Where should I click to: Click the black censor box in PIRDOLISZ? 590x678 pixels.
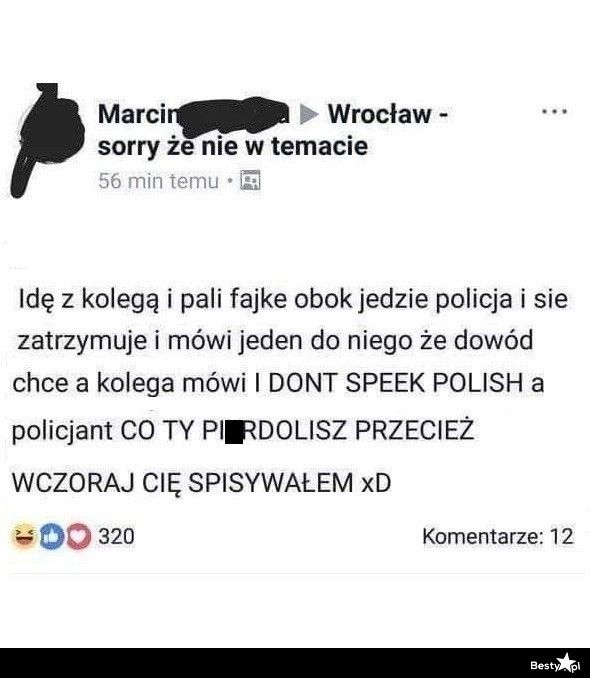tap(234, 431)
